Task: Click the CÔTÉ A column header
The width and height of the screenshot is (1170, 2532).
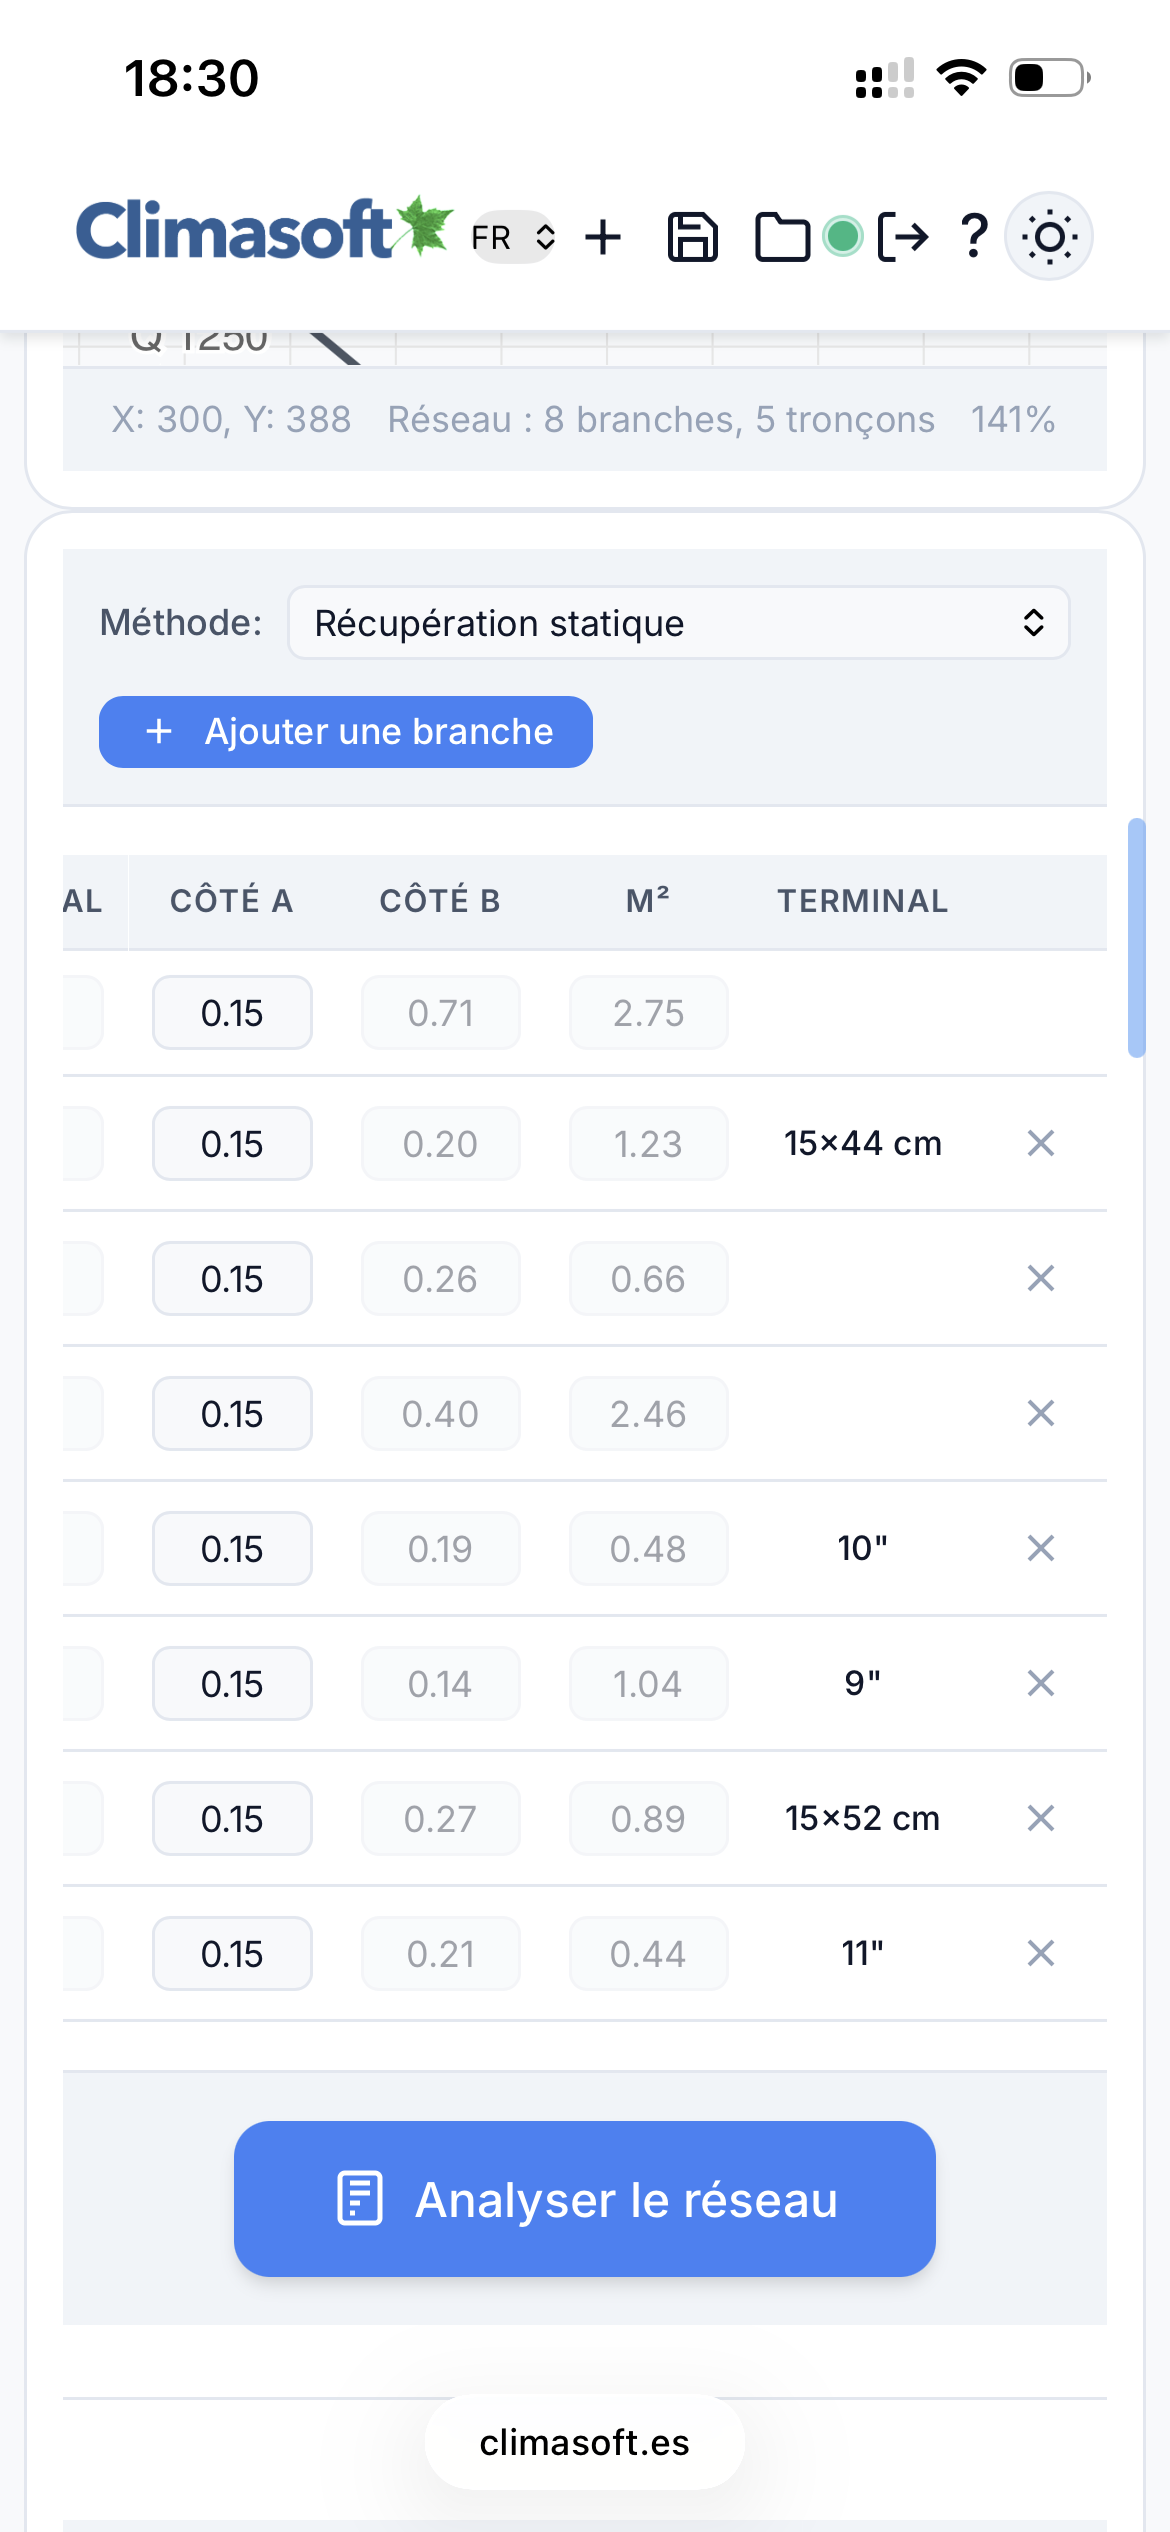Action: point(232,901)
